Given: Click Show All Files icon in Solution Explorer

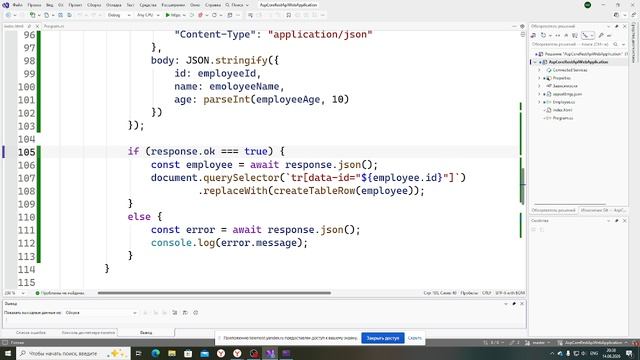Looking at the screenshot, I should [575, 36].
